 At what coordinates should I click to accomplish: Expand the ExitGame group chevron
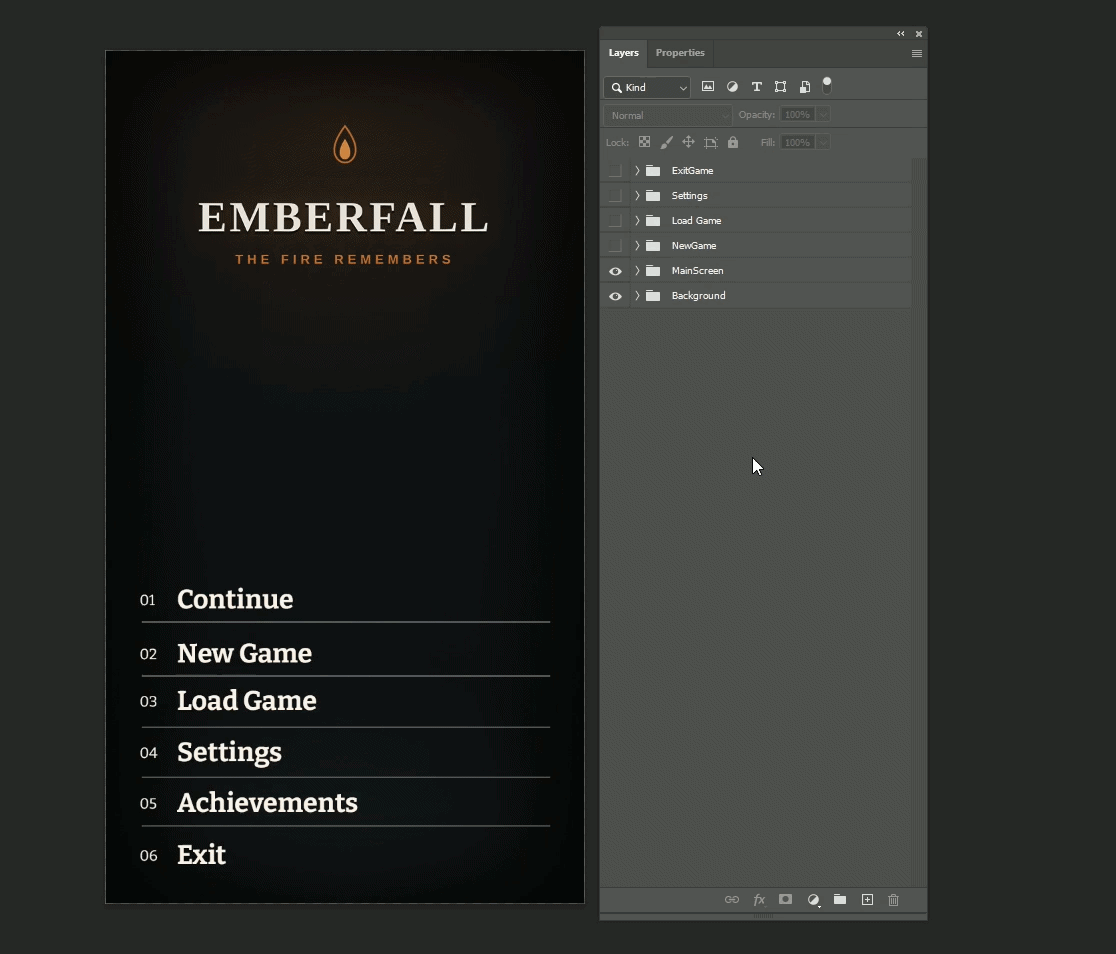(637, 171)
